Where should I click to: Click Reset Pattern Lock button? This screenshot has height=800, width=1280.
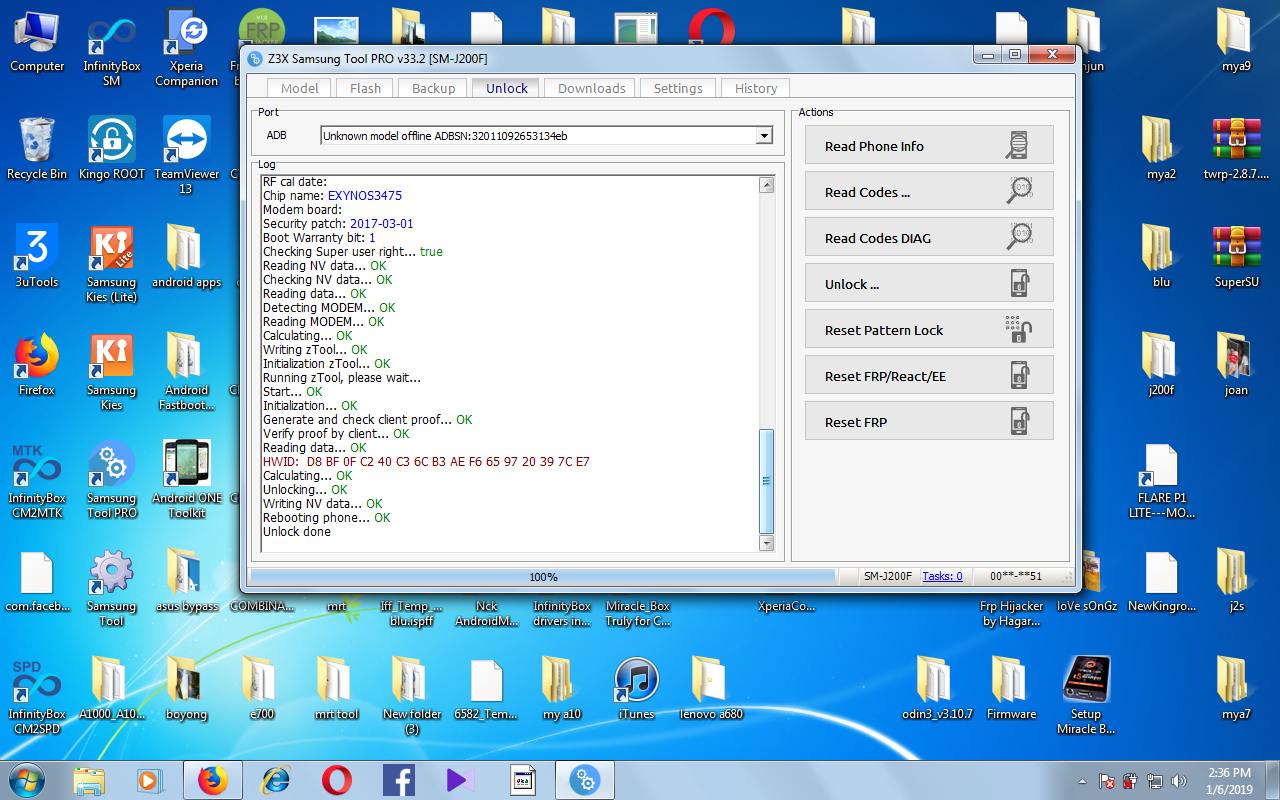929,329
